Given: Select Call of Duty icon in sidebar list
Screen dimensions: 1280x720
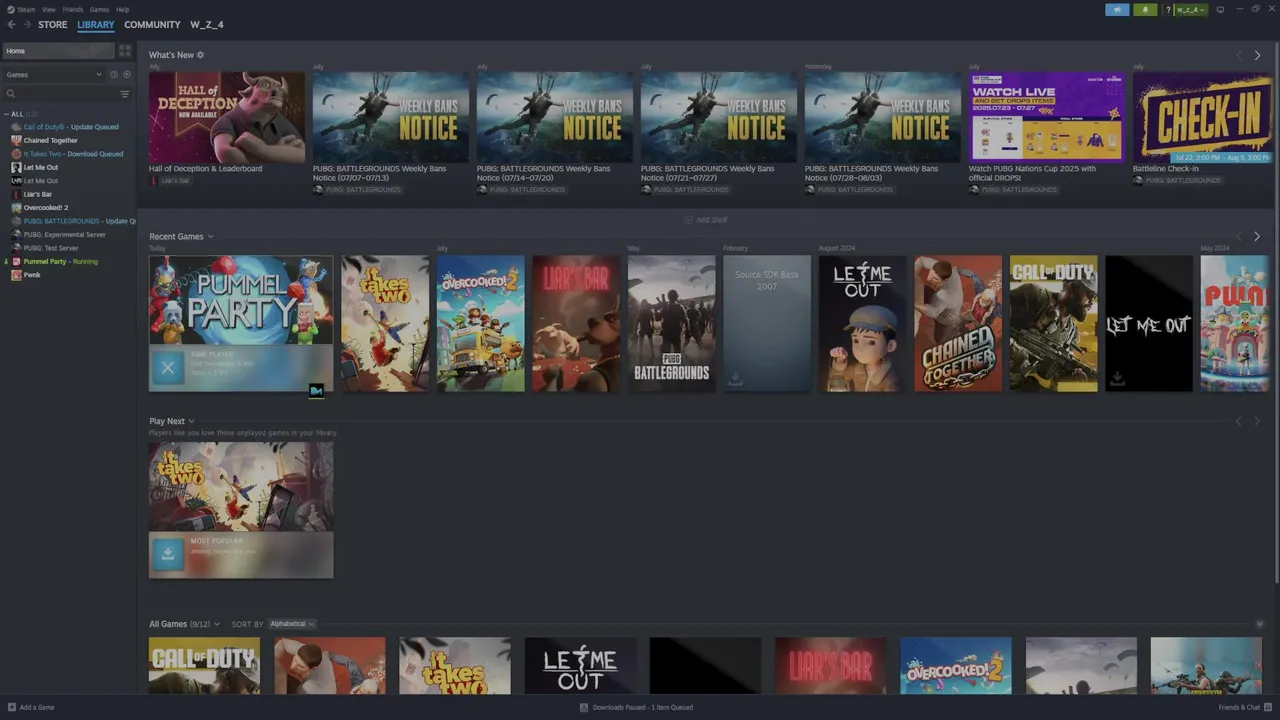Looking at the screenshot, I should tap(16, 127).
